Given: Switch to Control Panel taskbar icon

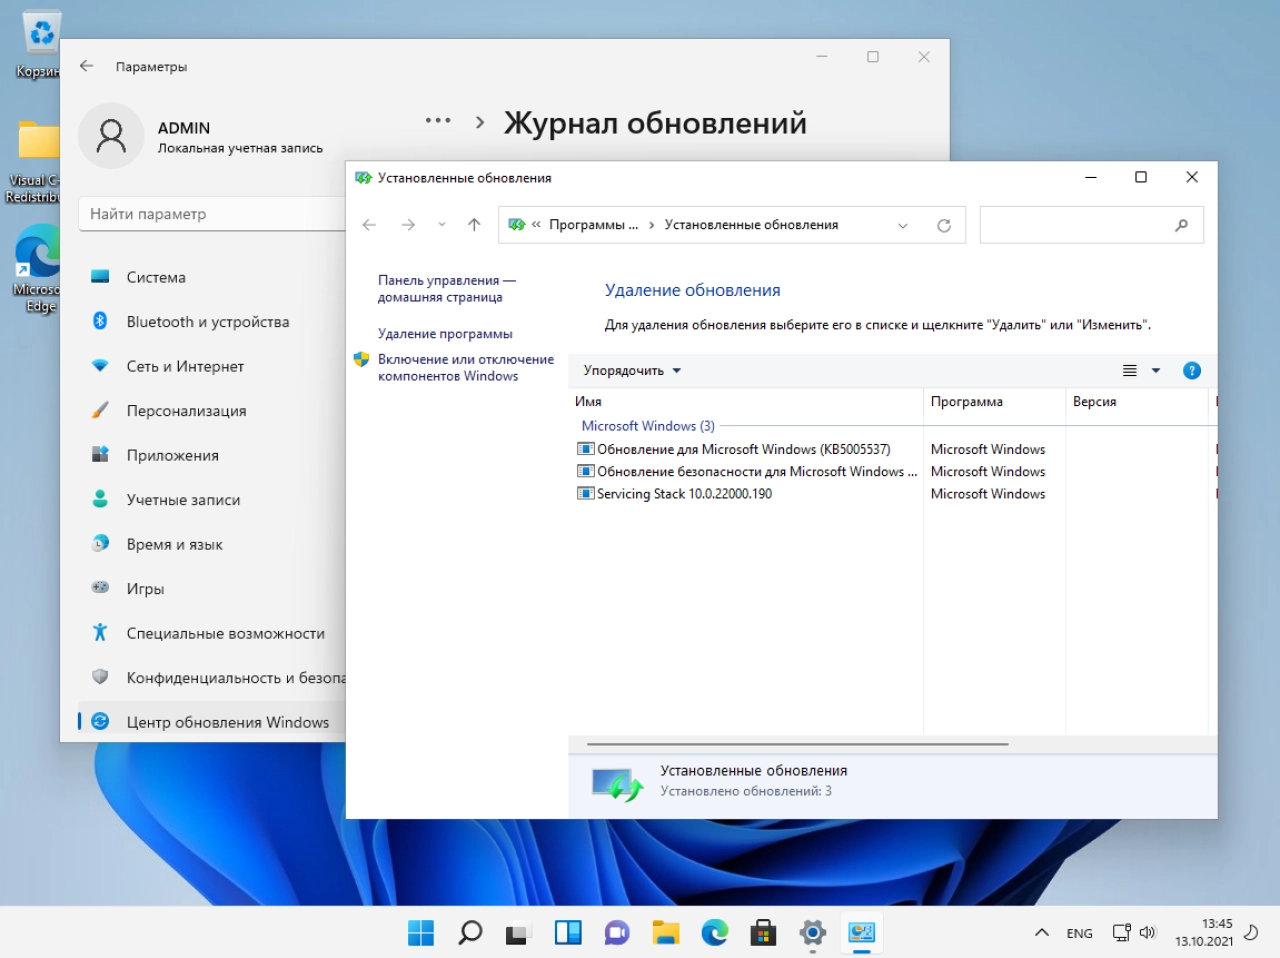Looking at the screenshot, I should click(x=861, y=933).
